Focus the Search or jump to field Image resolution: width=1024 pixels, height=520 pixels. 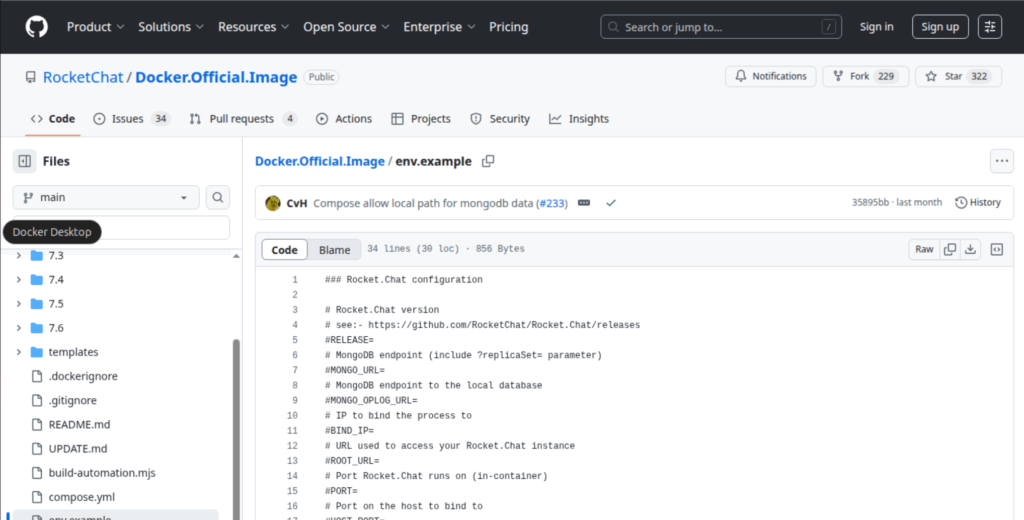(x=721, y=27)
